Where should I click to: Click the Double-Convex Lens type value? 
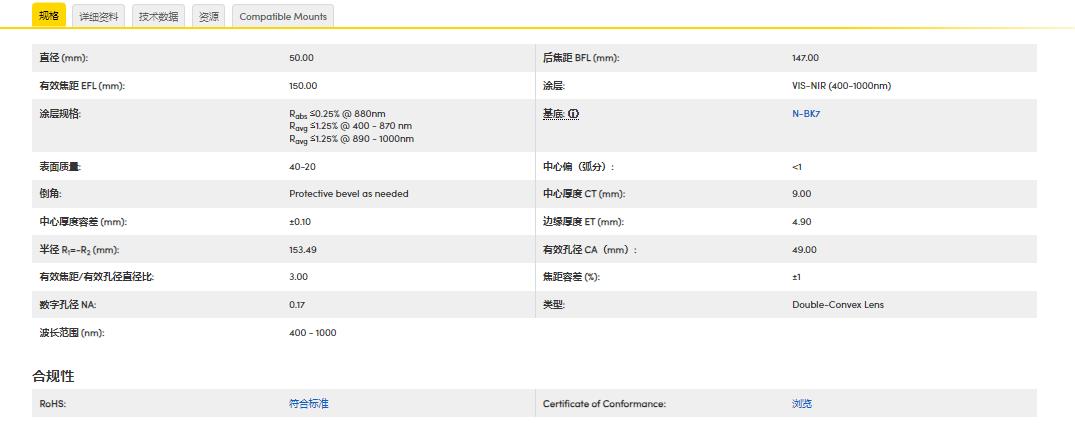[837, 305]
